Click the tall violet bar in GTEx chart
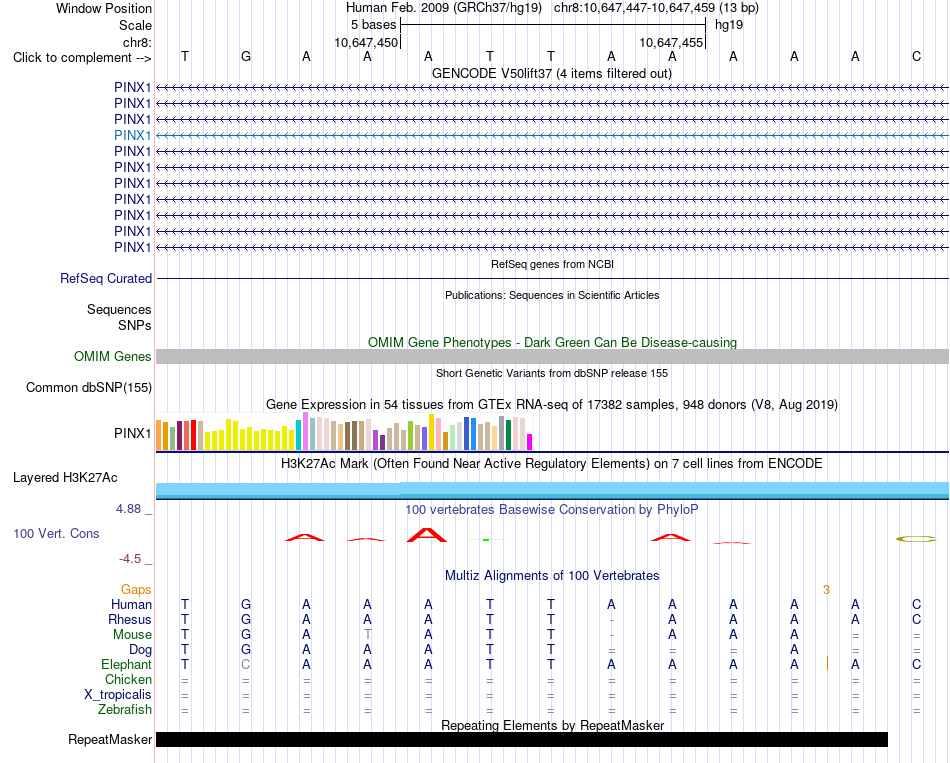The image size is (950, 763). [x=306, y=431]
